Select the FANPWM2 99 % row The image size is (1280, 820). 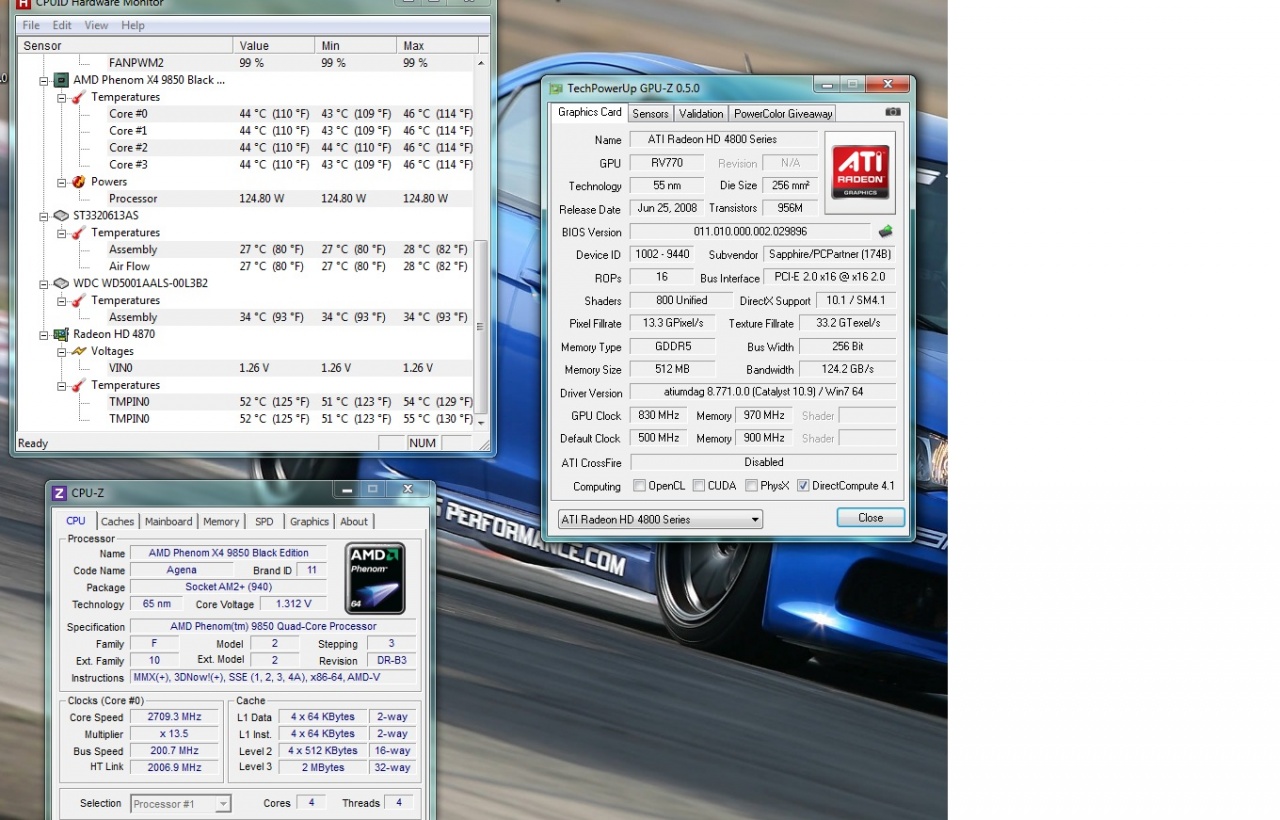245,63
